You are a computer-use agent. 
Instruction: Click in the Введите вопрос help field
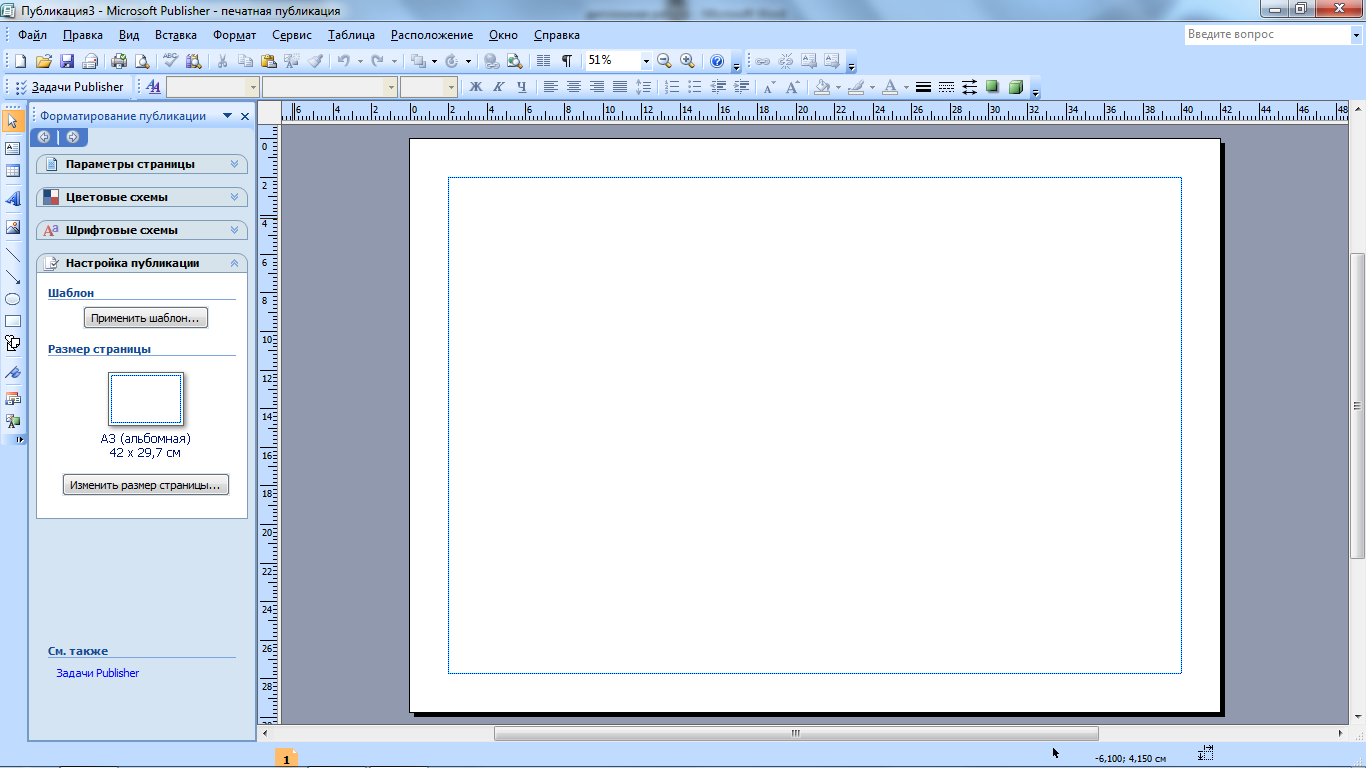pos(1266,34)
